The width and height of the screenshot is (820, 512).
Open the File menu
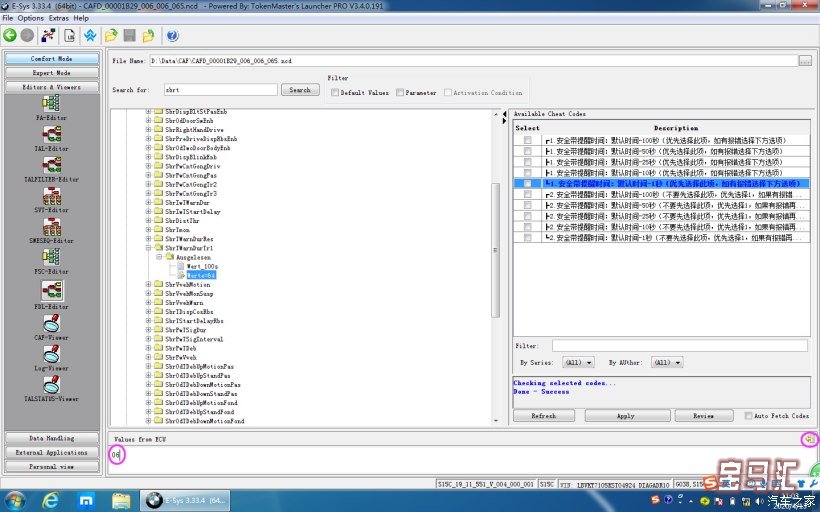8,18
